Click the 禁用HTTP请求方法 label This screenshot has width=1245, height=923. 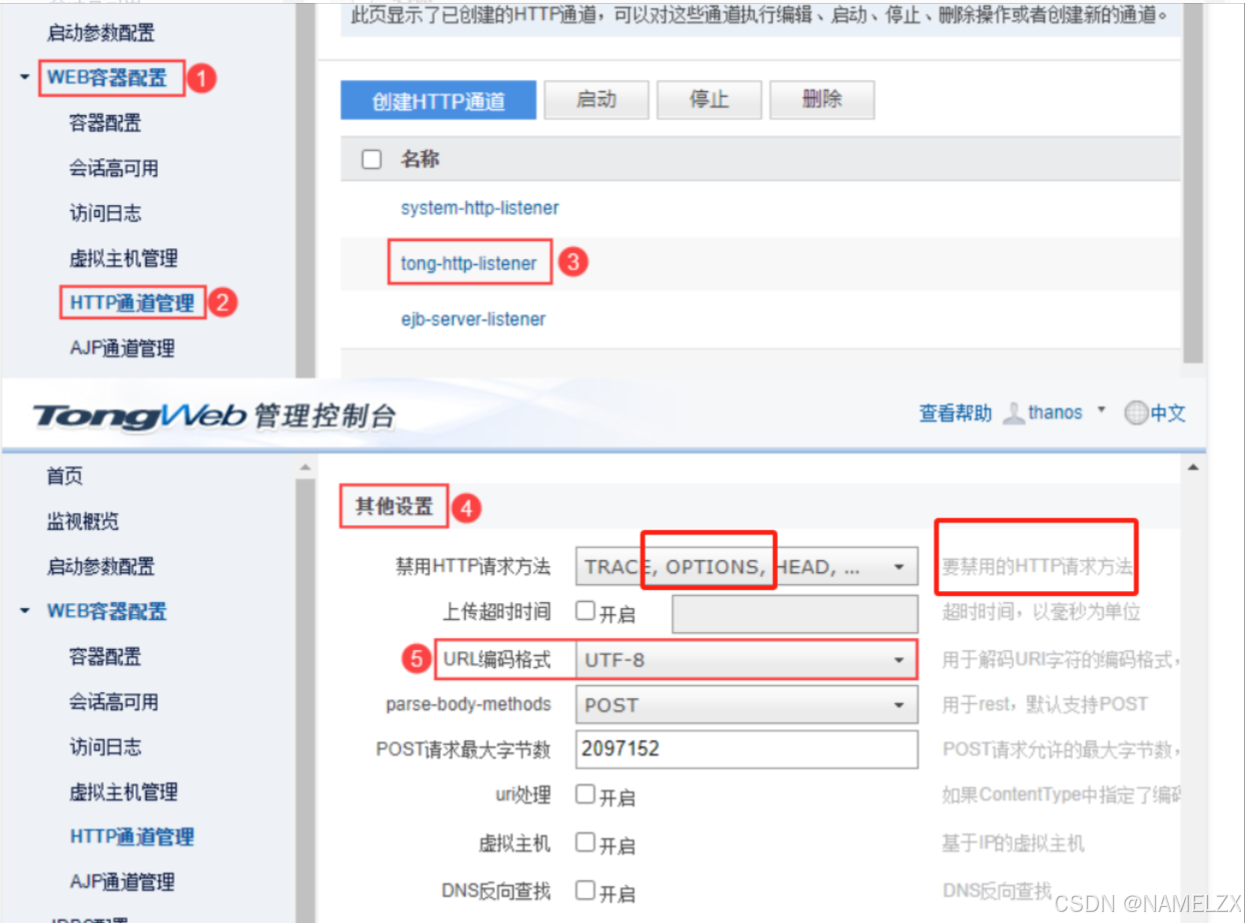473,567
